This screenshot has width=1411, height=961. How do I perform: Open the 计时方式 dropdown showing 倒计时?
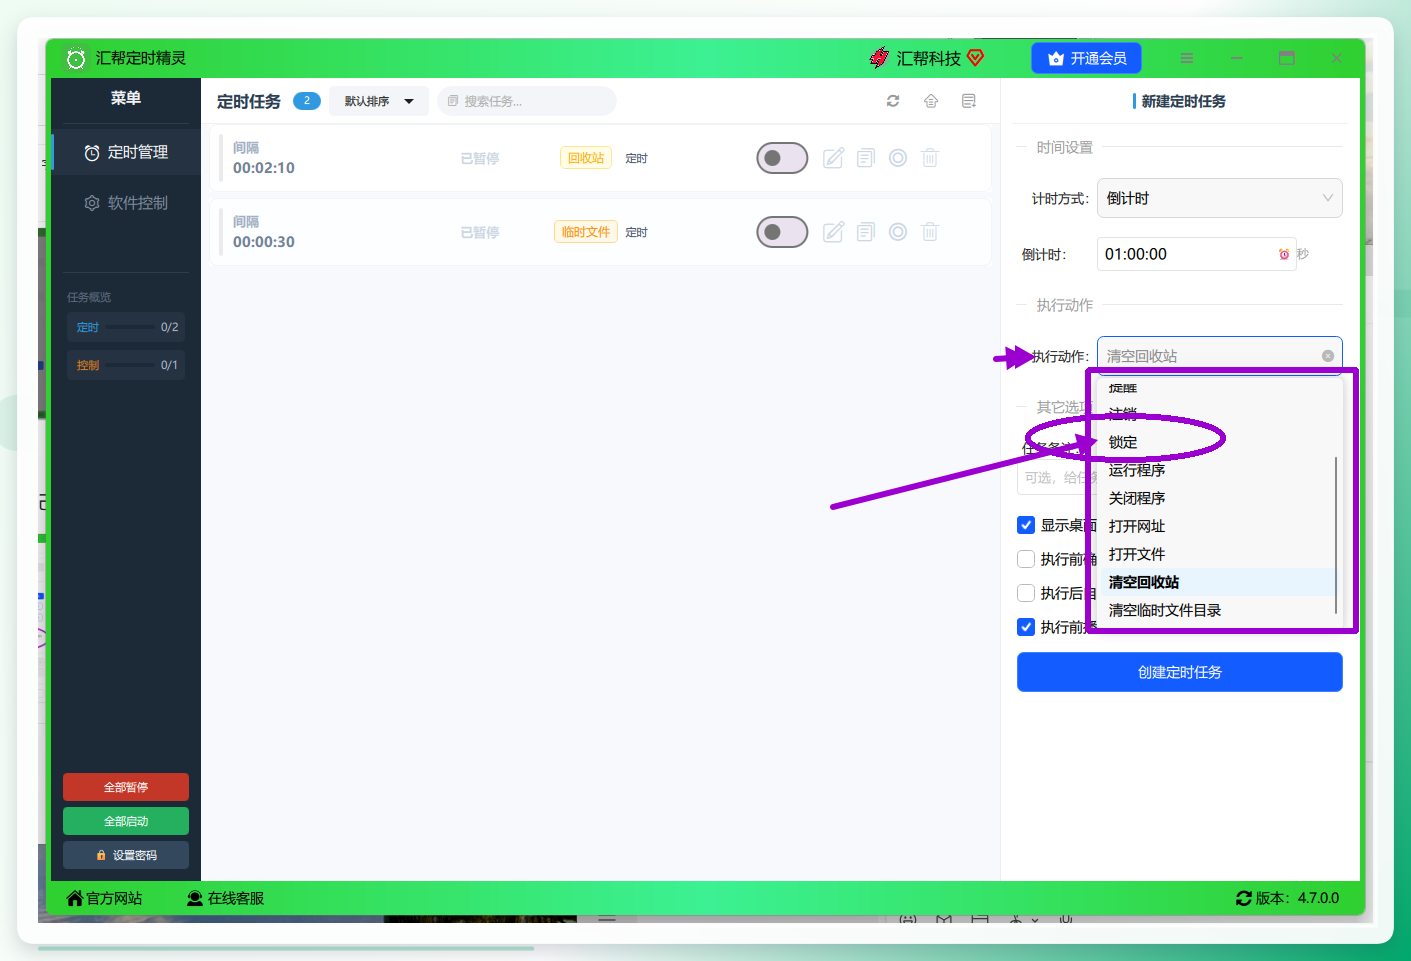[1220, 198]
